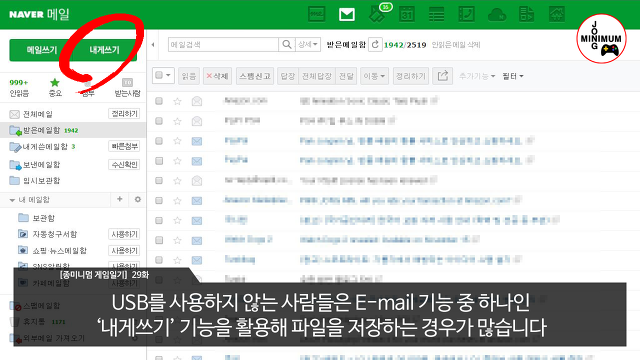Open 스팸메일함 spam folder
640x360 pixels.
coord(41,306)
